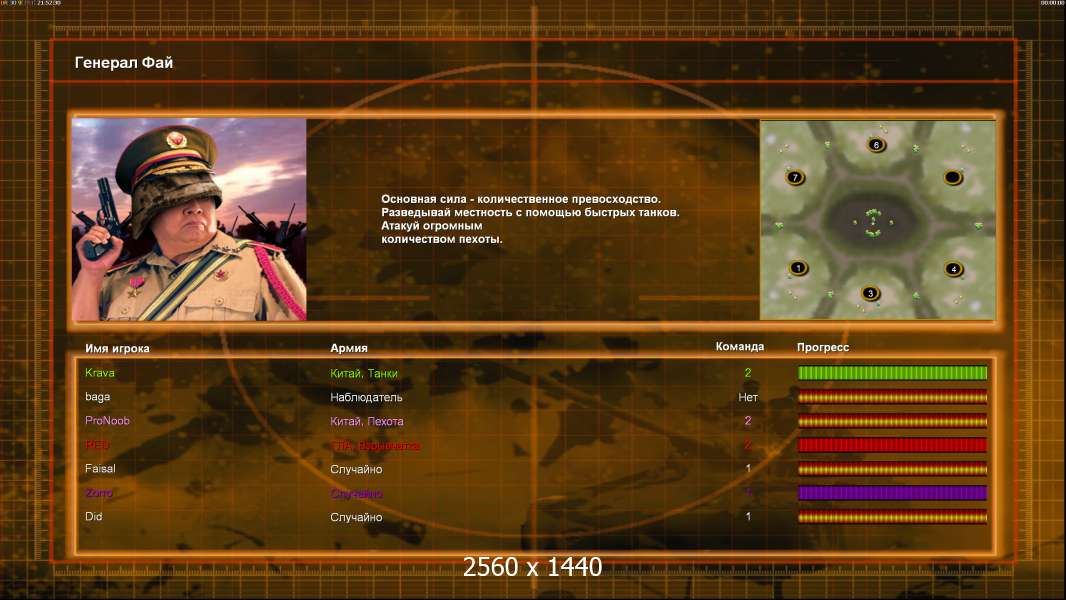Viewport: 1066px width, 600px height.
Task: Click the 'Армия' column header
Action: 349,348
